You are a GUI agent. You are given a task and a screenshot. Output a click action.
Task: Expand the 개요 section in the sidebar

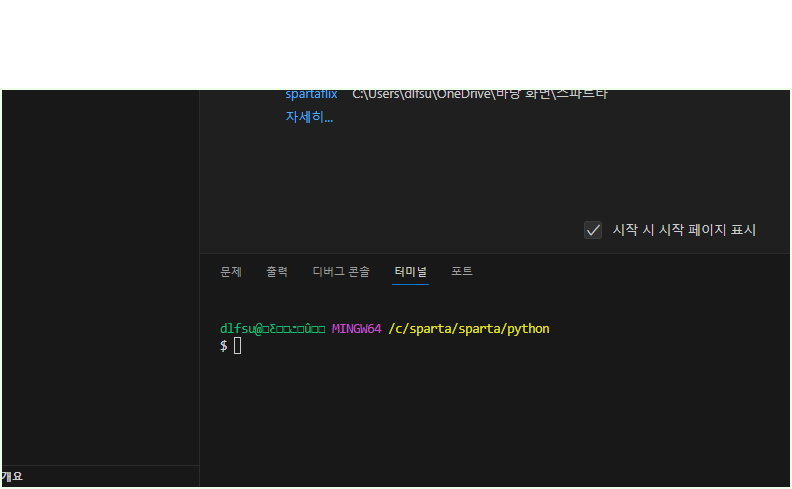pos(100,476)
